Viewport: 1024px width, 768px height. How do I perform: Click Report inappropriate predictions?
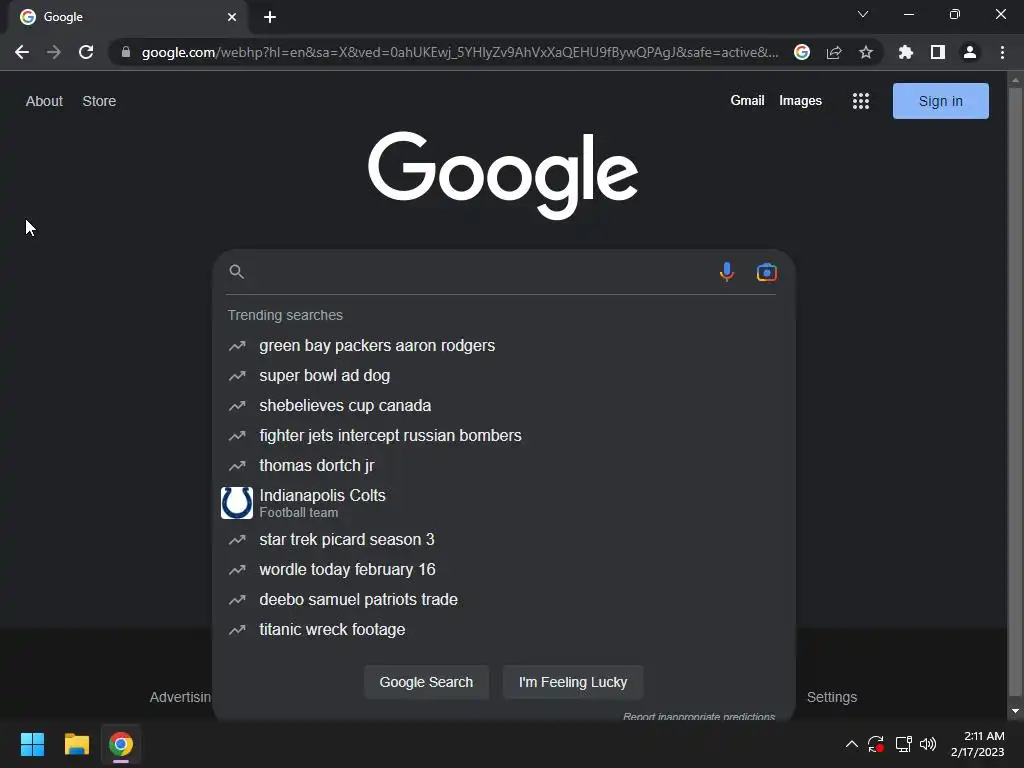699,716
